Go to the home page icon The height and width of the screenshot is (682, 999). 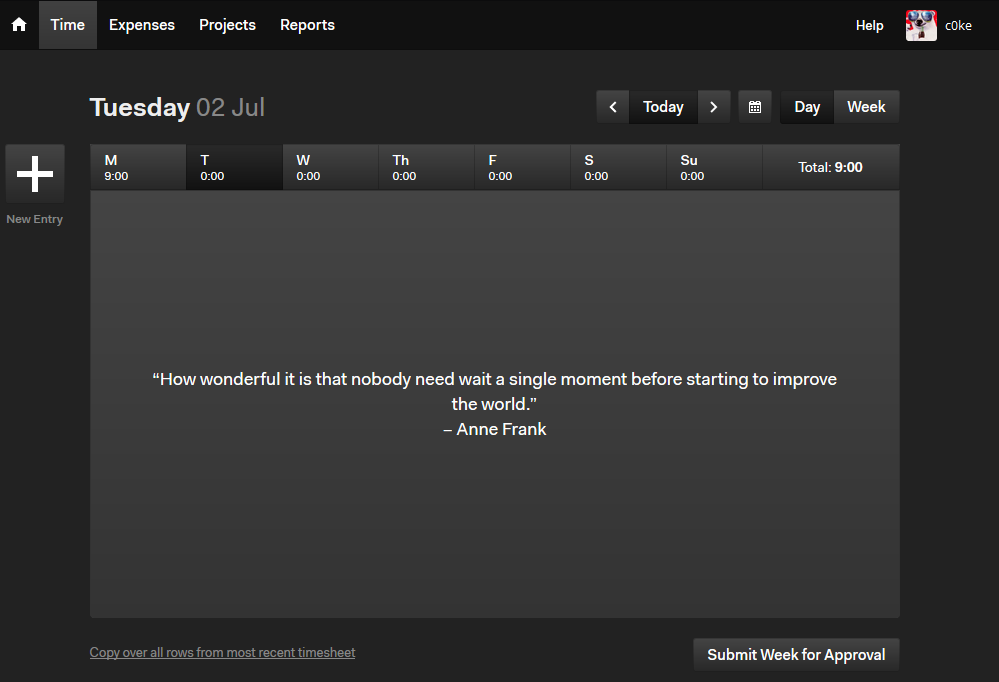(x=19, y=25)
